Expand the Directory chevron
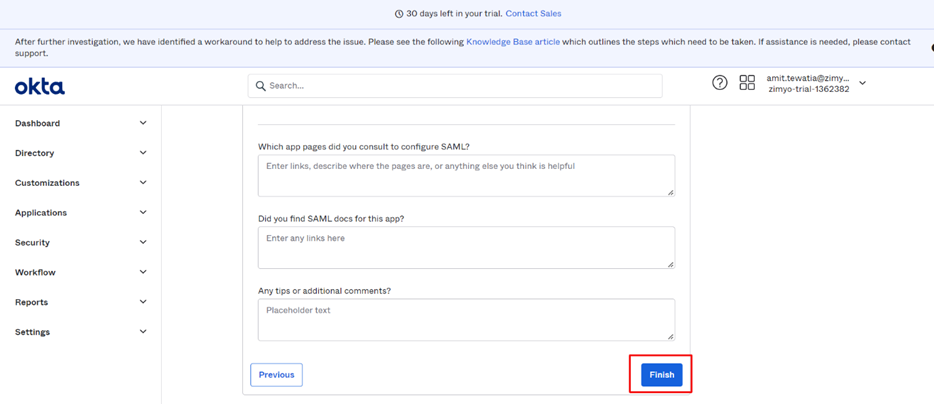934x404 pixels. coord(143,153)
